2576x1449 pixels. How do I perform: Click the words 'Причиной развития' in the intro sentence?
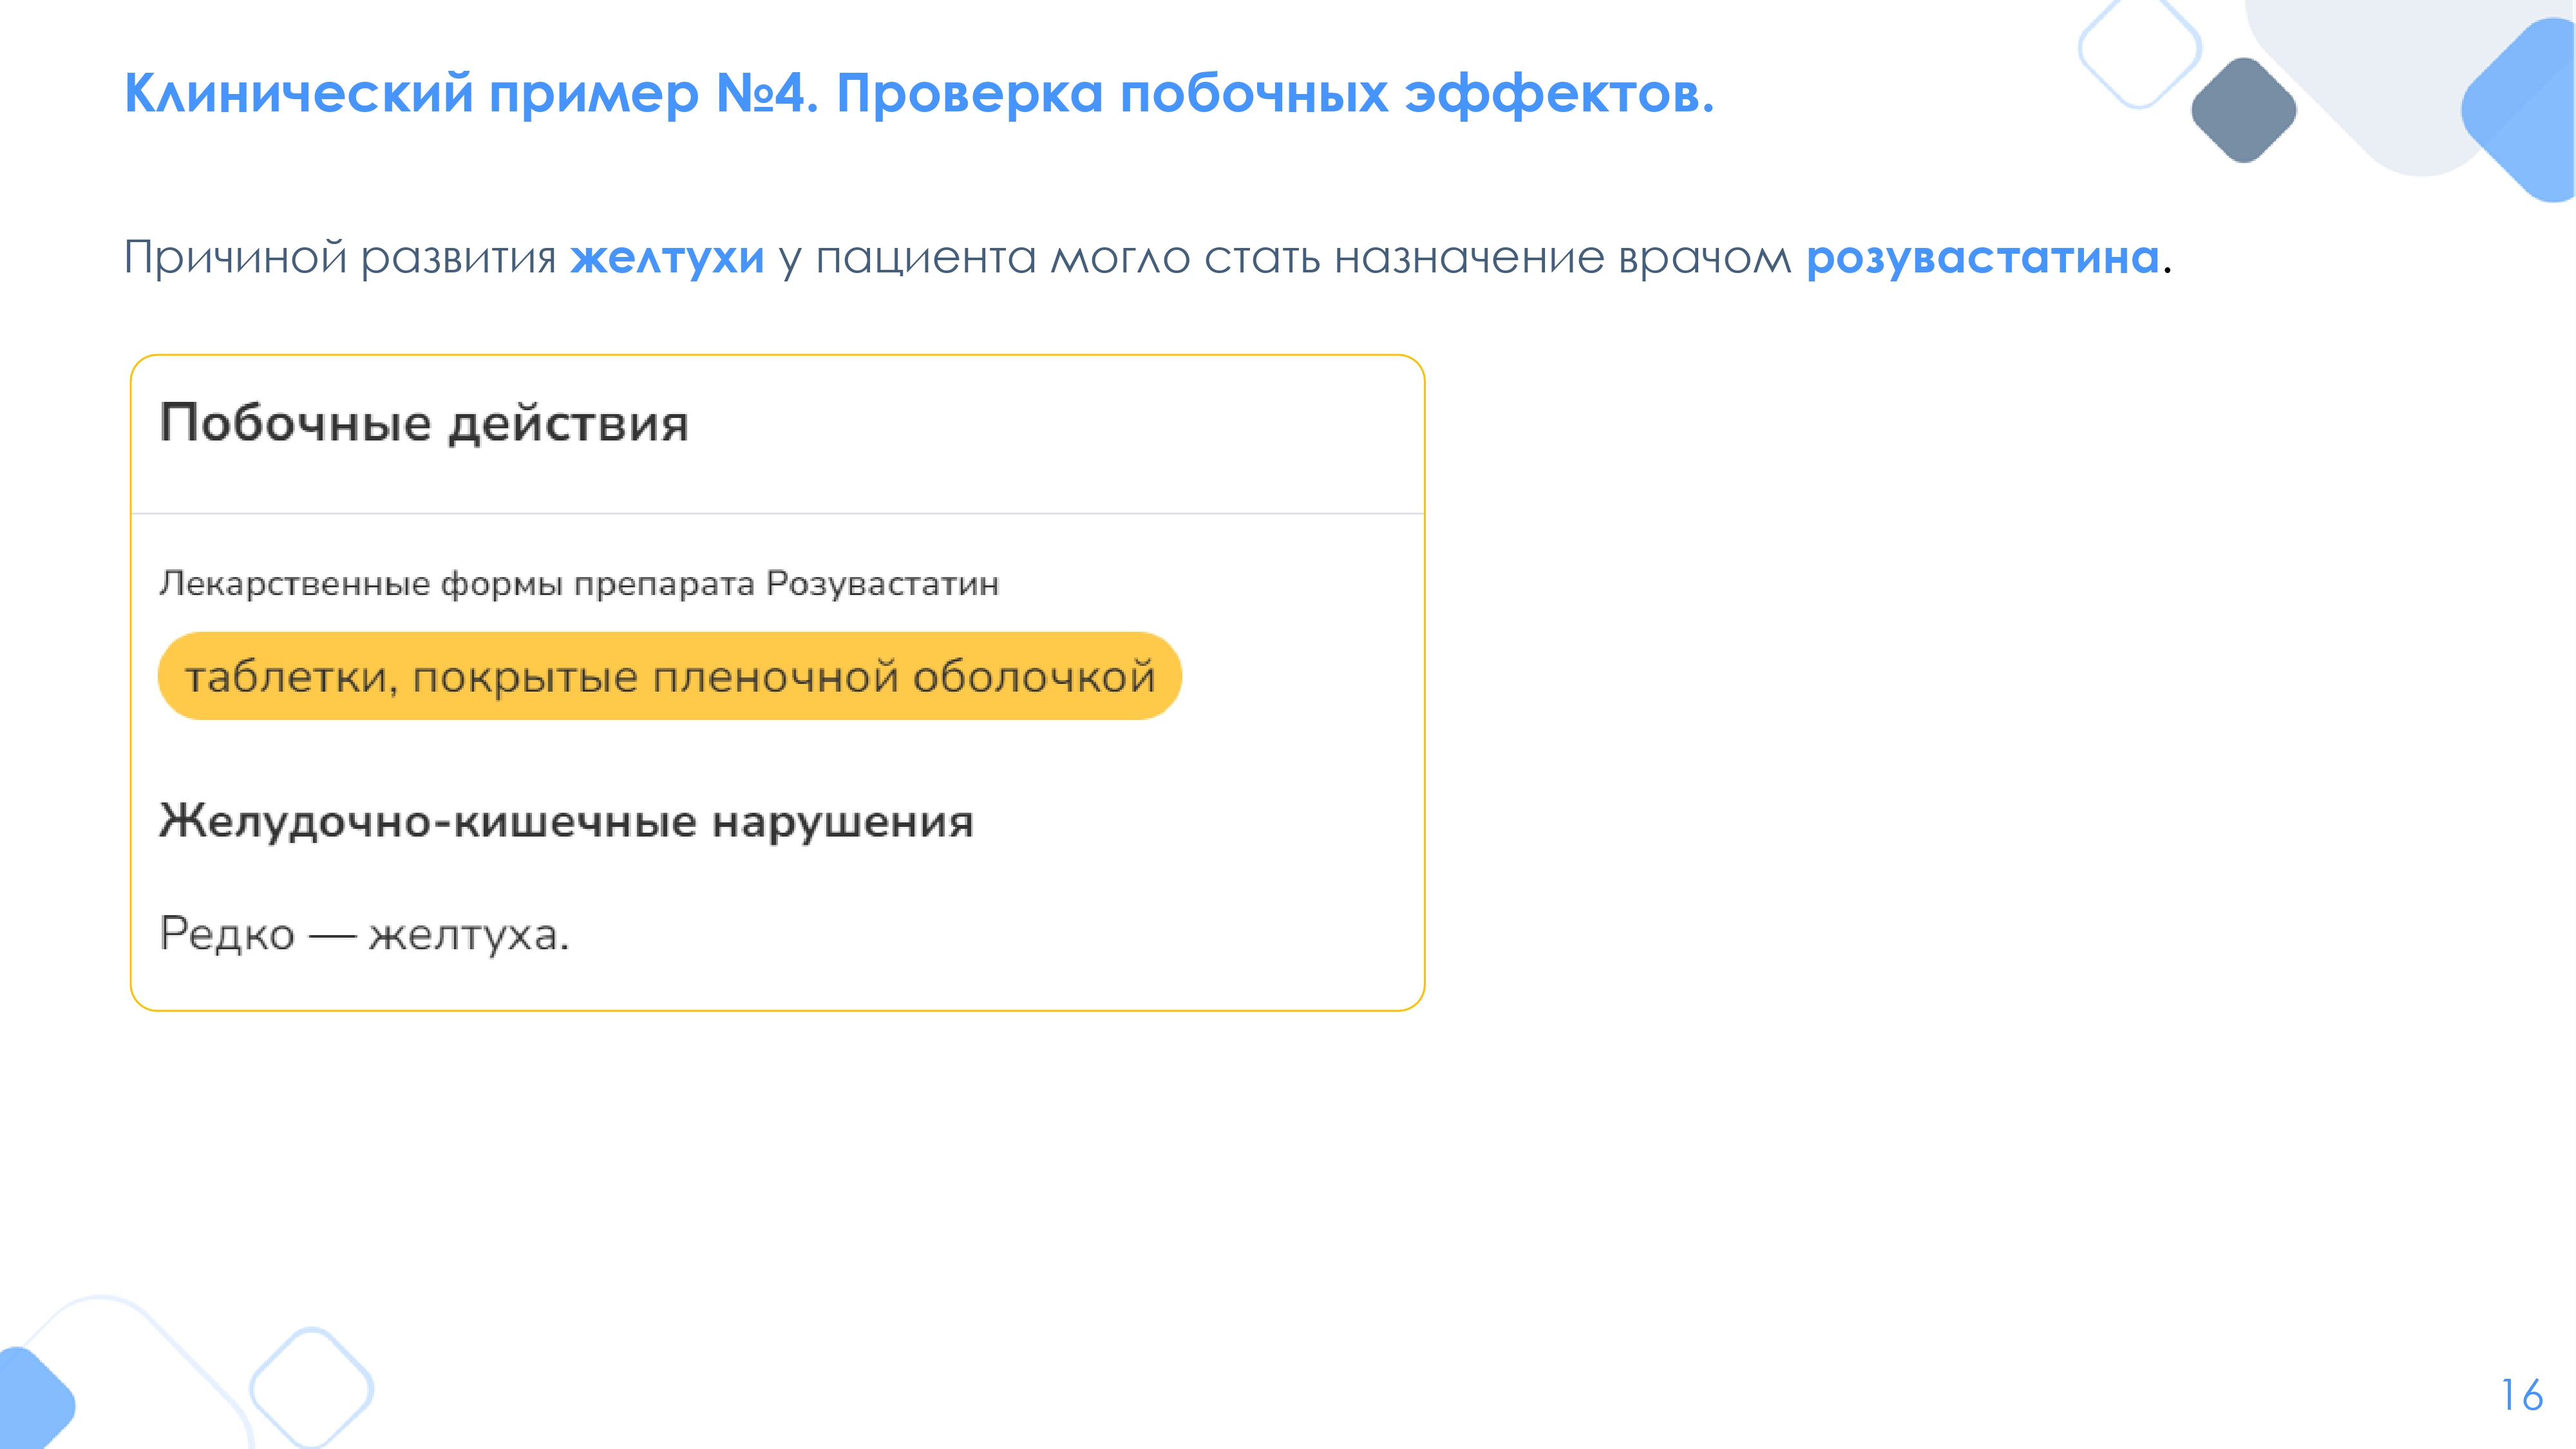point(339,258)
